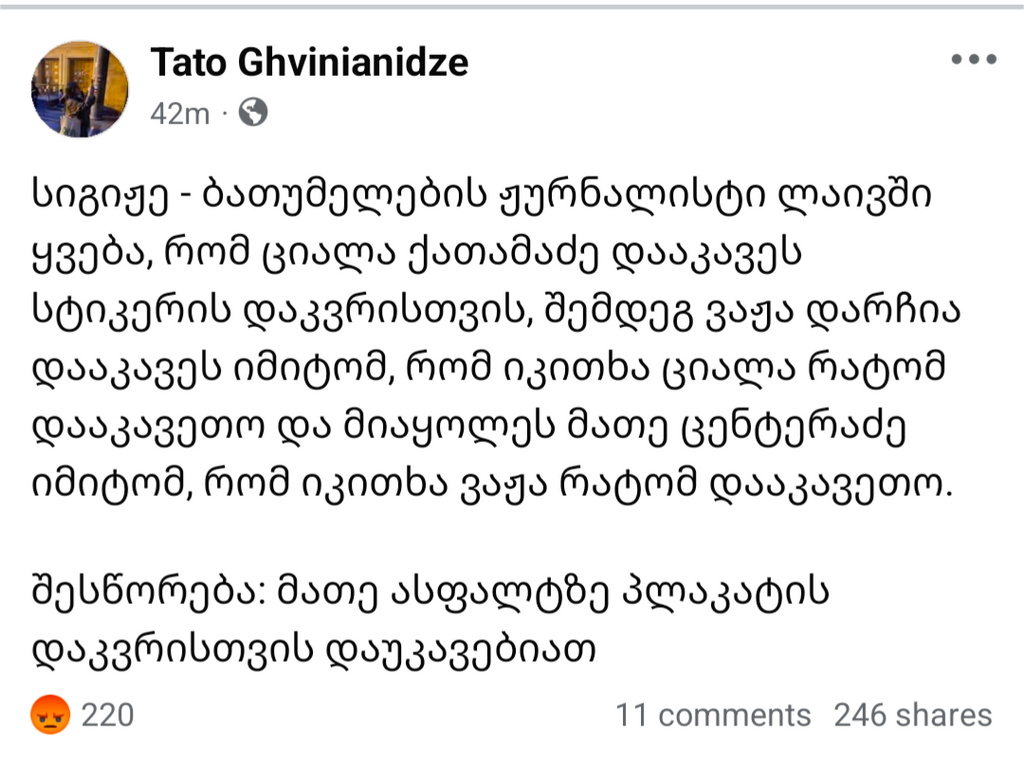View the list of 220 reactions
The height and width of the screenshot is (770, 1024).
[x=108, y=715]
